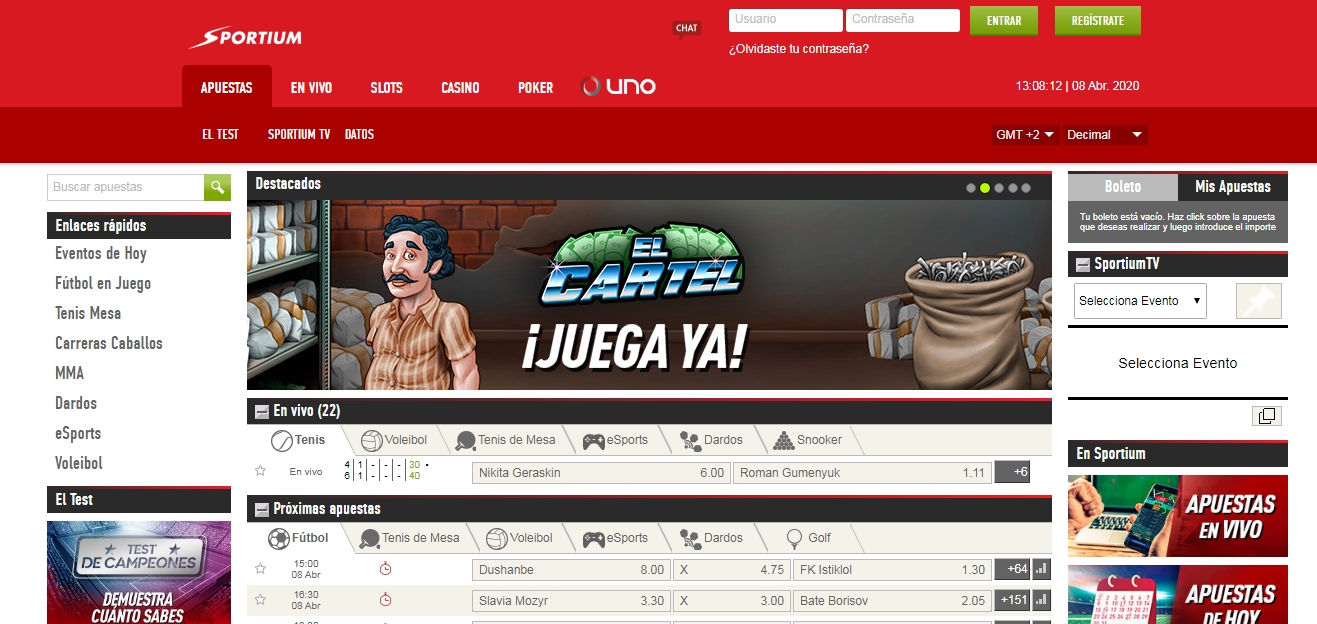Viewport: 1317px width, 624px height.
Task: Open the Decimal odds format dropdown
Action: (x=1104, y=135)
